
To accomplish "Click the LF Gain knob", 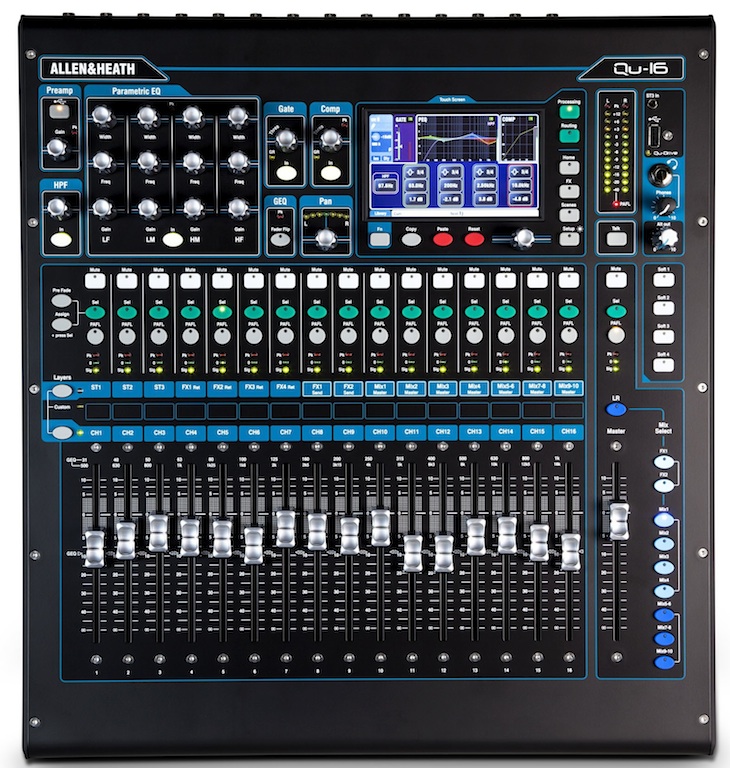I will click(102, 208).
